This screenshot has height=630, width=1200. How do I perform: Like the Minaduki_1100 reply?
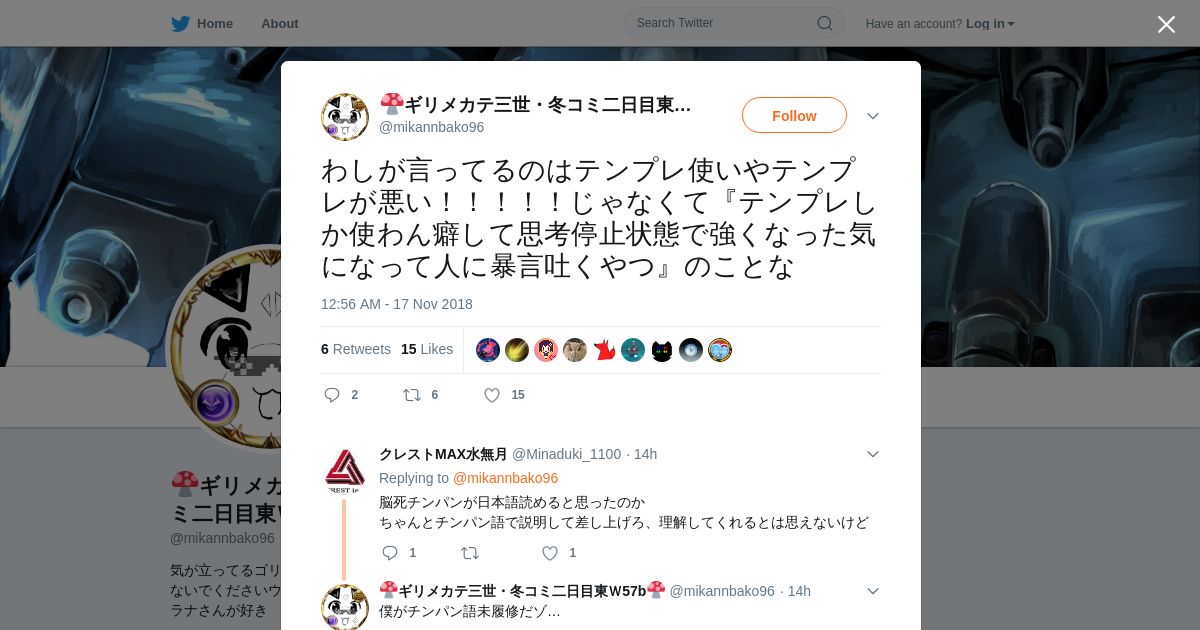pos(550,553)
